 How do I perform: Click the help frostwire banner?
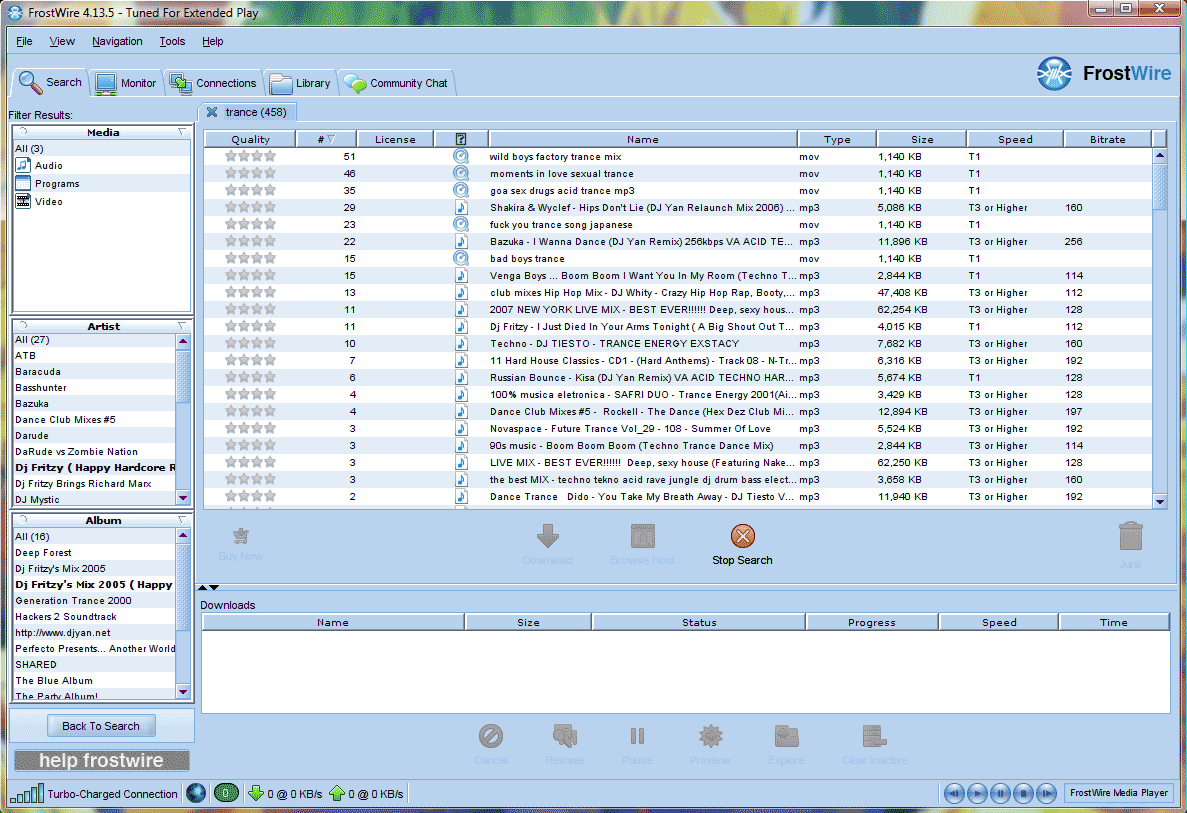[101, 760]
